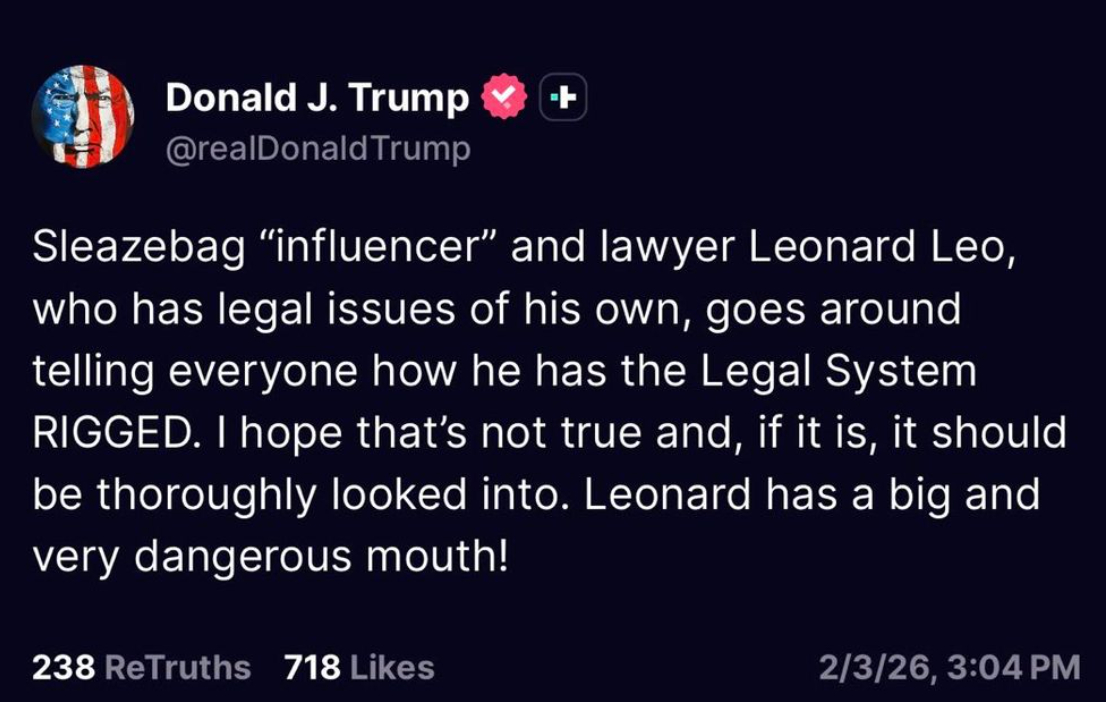The image size is (1106, 702).
Task: Click the word "Sleazebag" in the post
Action: pos(138,248)
